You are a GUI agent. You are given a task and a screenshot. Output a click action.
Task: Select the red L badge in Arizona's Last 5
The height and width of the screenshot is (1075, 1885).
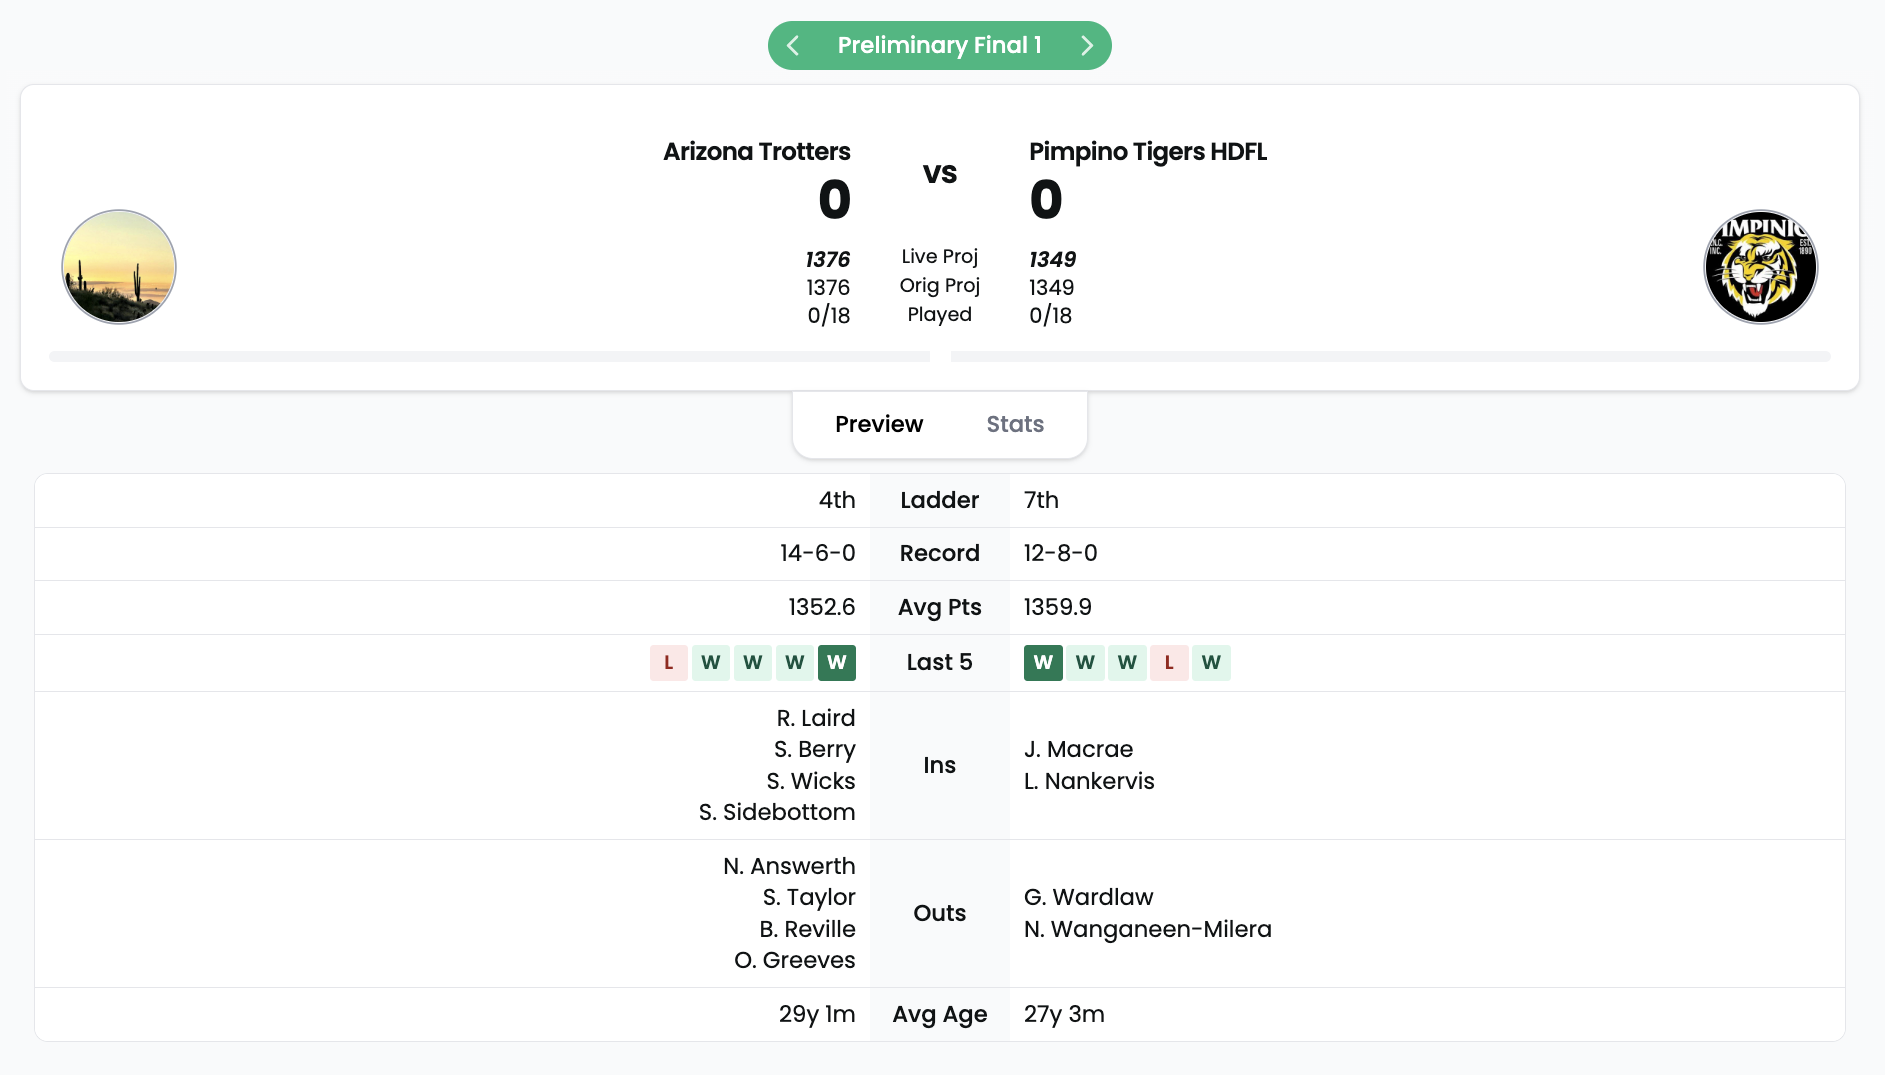coord(669,662)
